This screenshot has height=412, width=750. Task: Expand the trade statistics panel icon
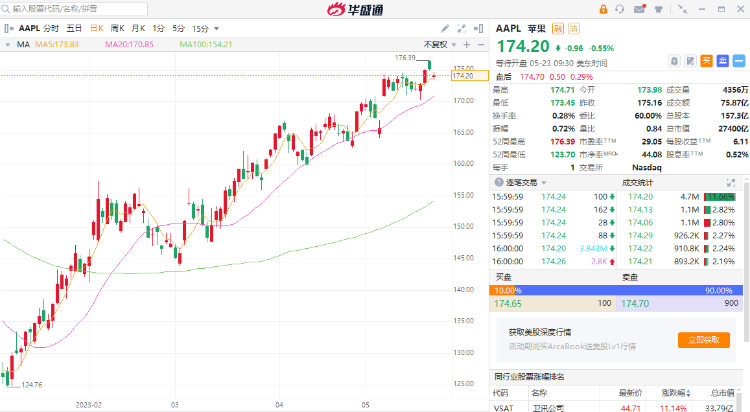(730, 183)
